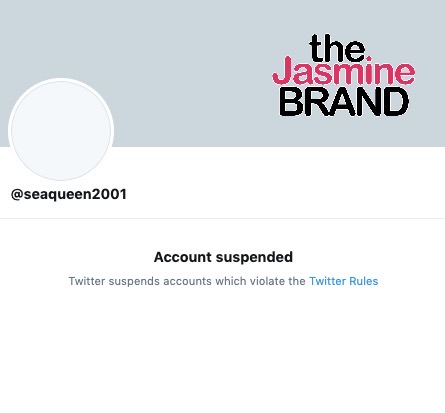Click the divider line under the handle
Screen dimensions: 445x413
pyautogui.click(x=222, y=219)
